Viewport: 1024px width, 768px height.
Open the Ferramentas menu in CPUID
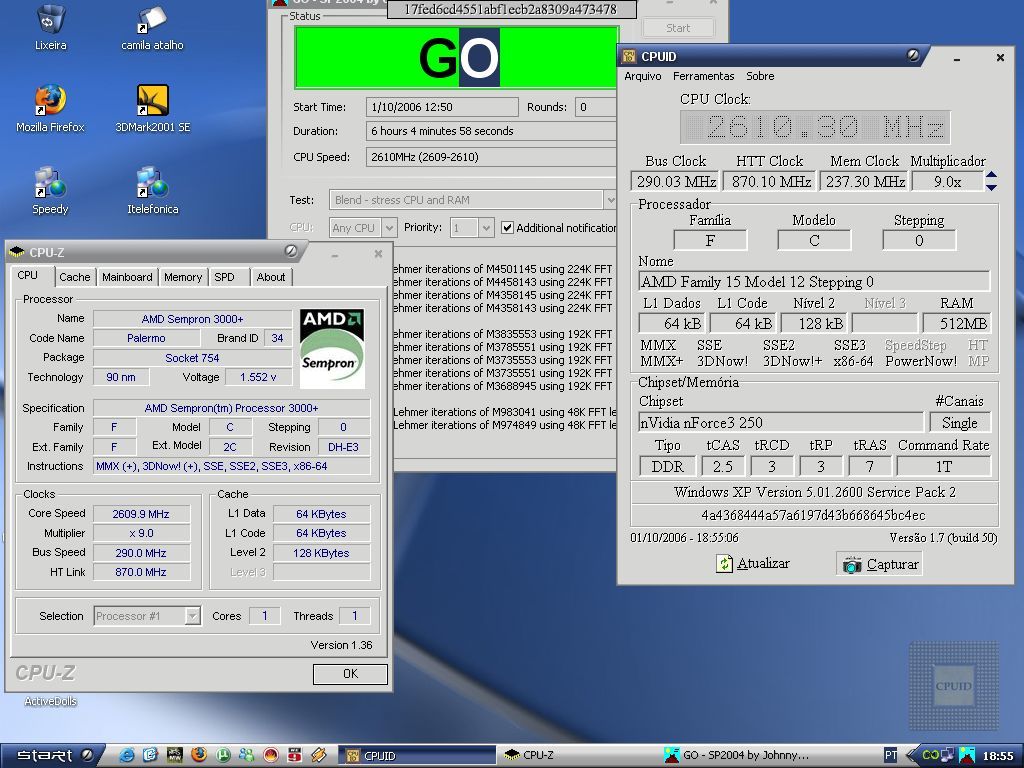(x=703, y=76)
